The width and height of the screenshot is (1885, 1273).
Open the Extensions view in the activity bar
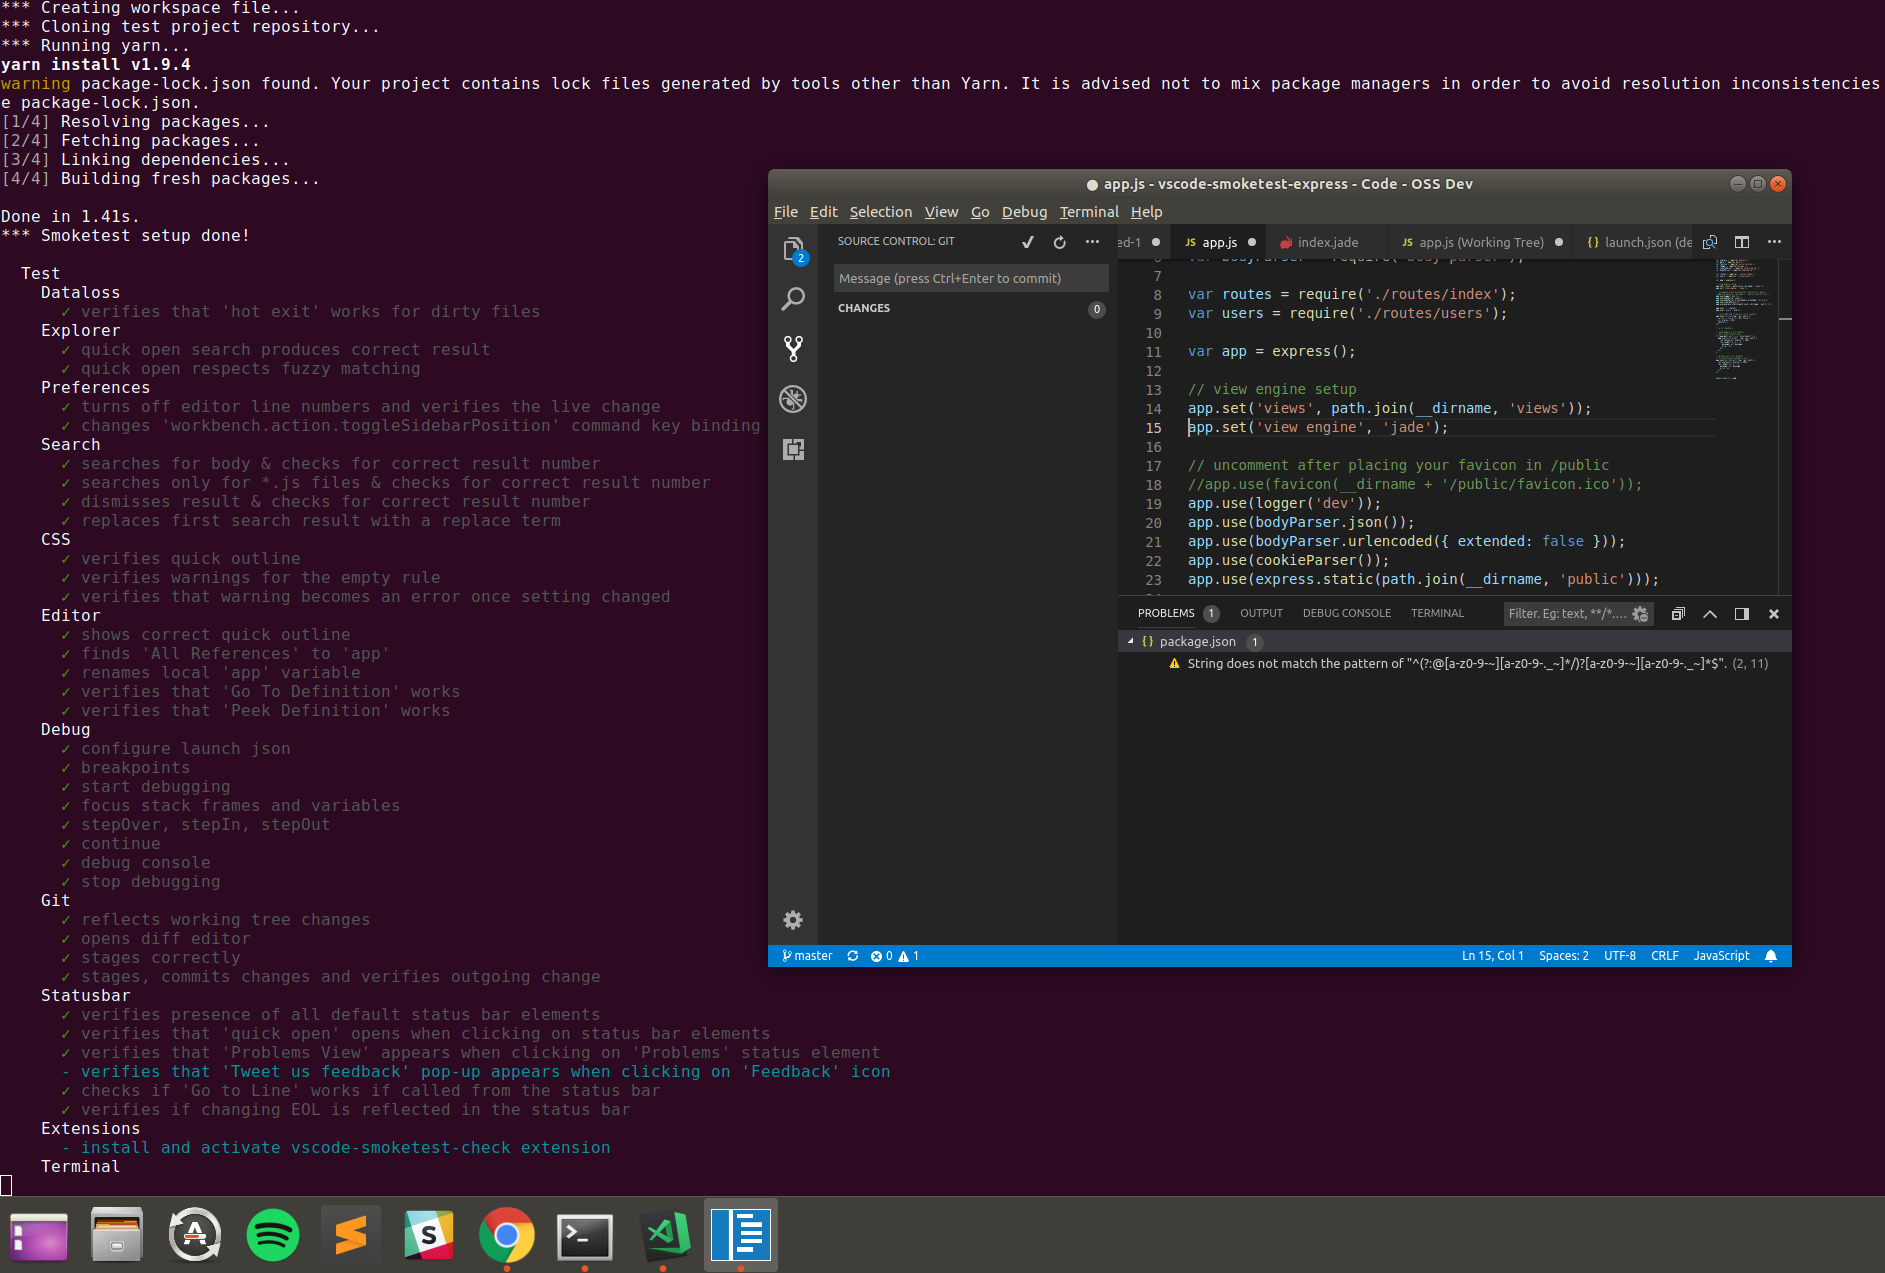(x=793, y=450)
